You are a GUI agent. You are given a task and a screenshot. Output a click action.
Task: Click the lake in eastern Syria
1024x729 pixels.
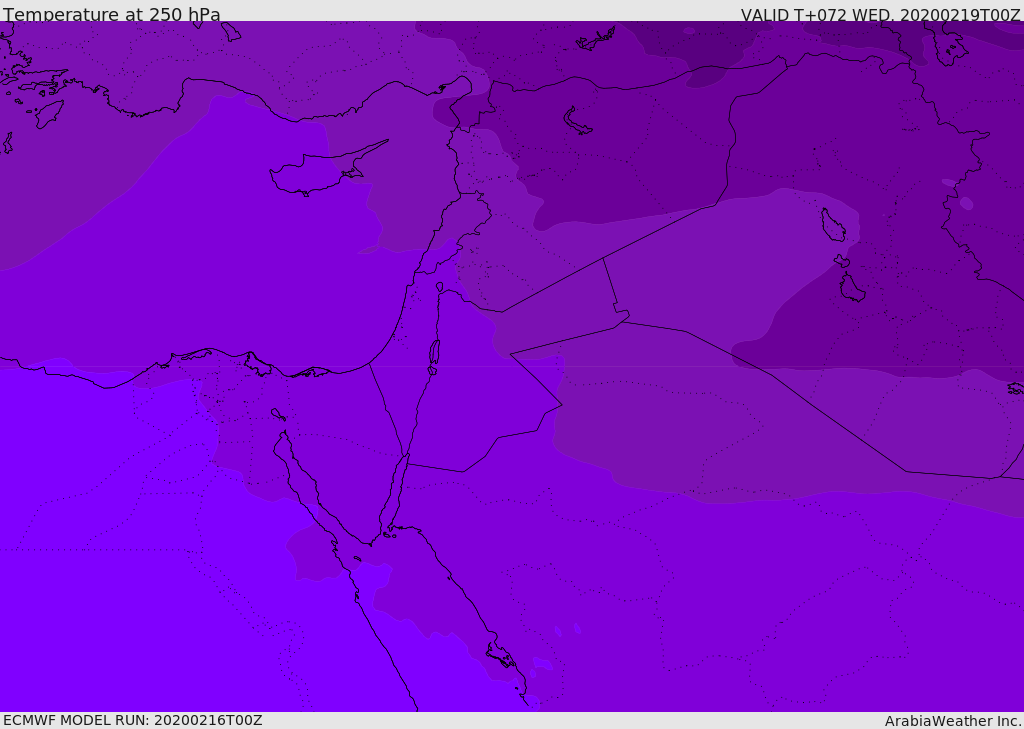coord(577,122)
